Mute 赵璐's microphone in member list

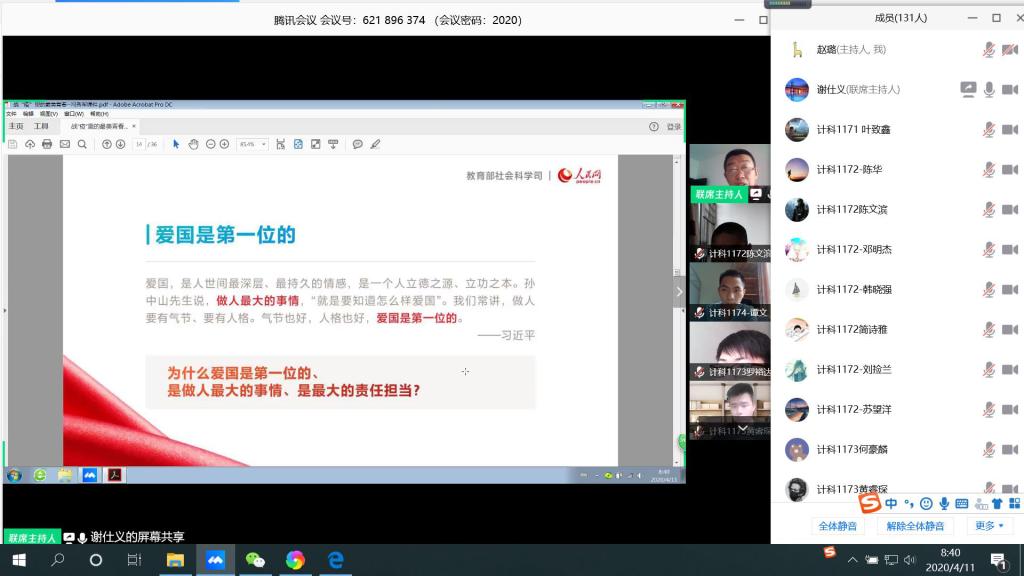(989, 49)
